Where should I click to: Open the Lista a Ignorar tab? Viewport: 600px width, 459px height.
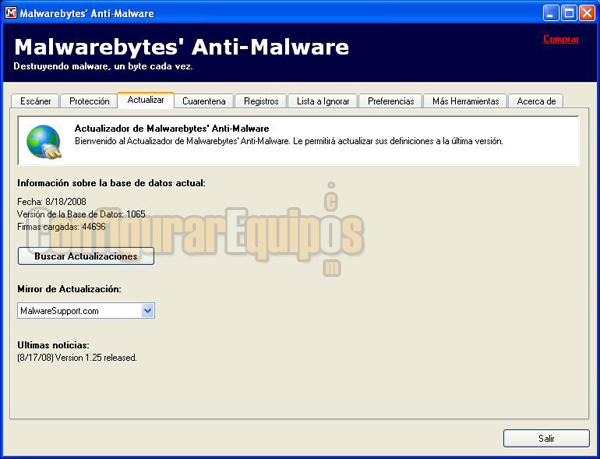pyautogui.click(x=323, y=101)
